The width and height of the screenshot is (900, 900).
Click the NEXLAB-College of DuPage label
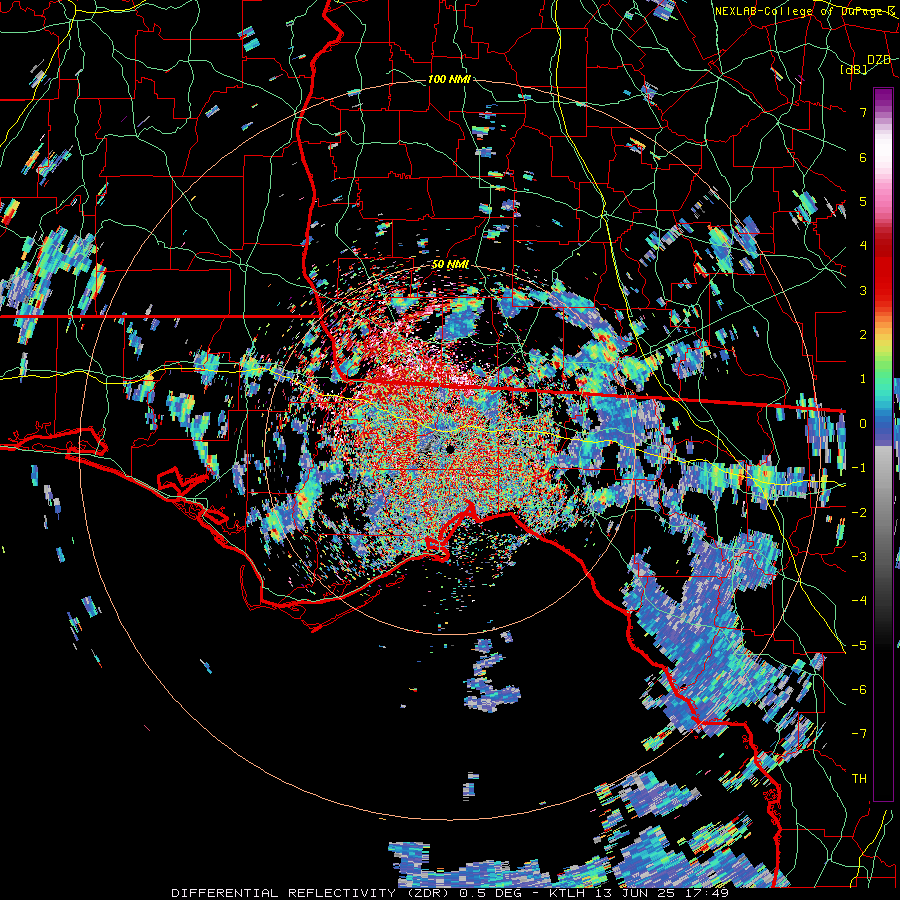(806, 11)
